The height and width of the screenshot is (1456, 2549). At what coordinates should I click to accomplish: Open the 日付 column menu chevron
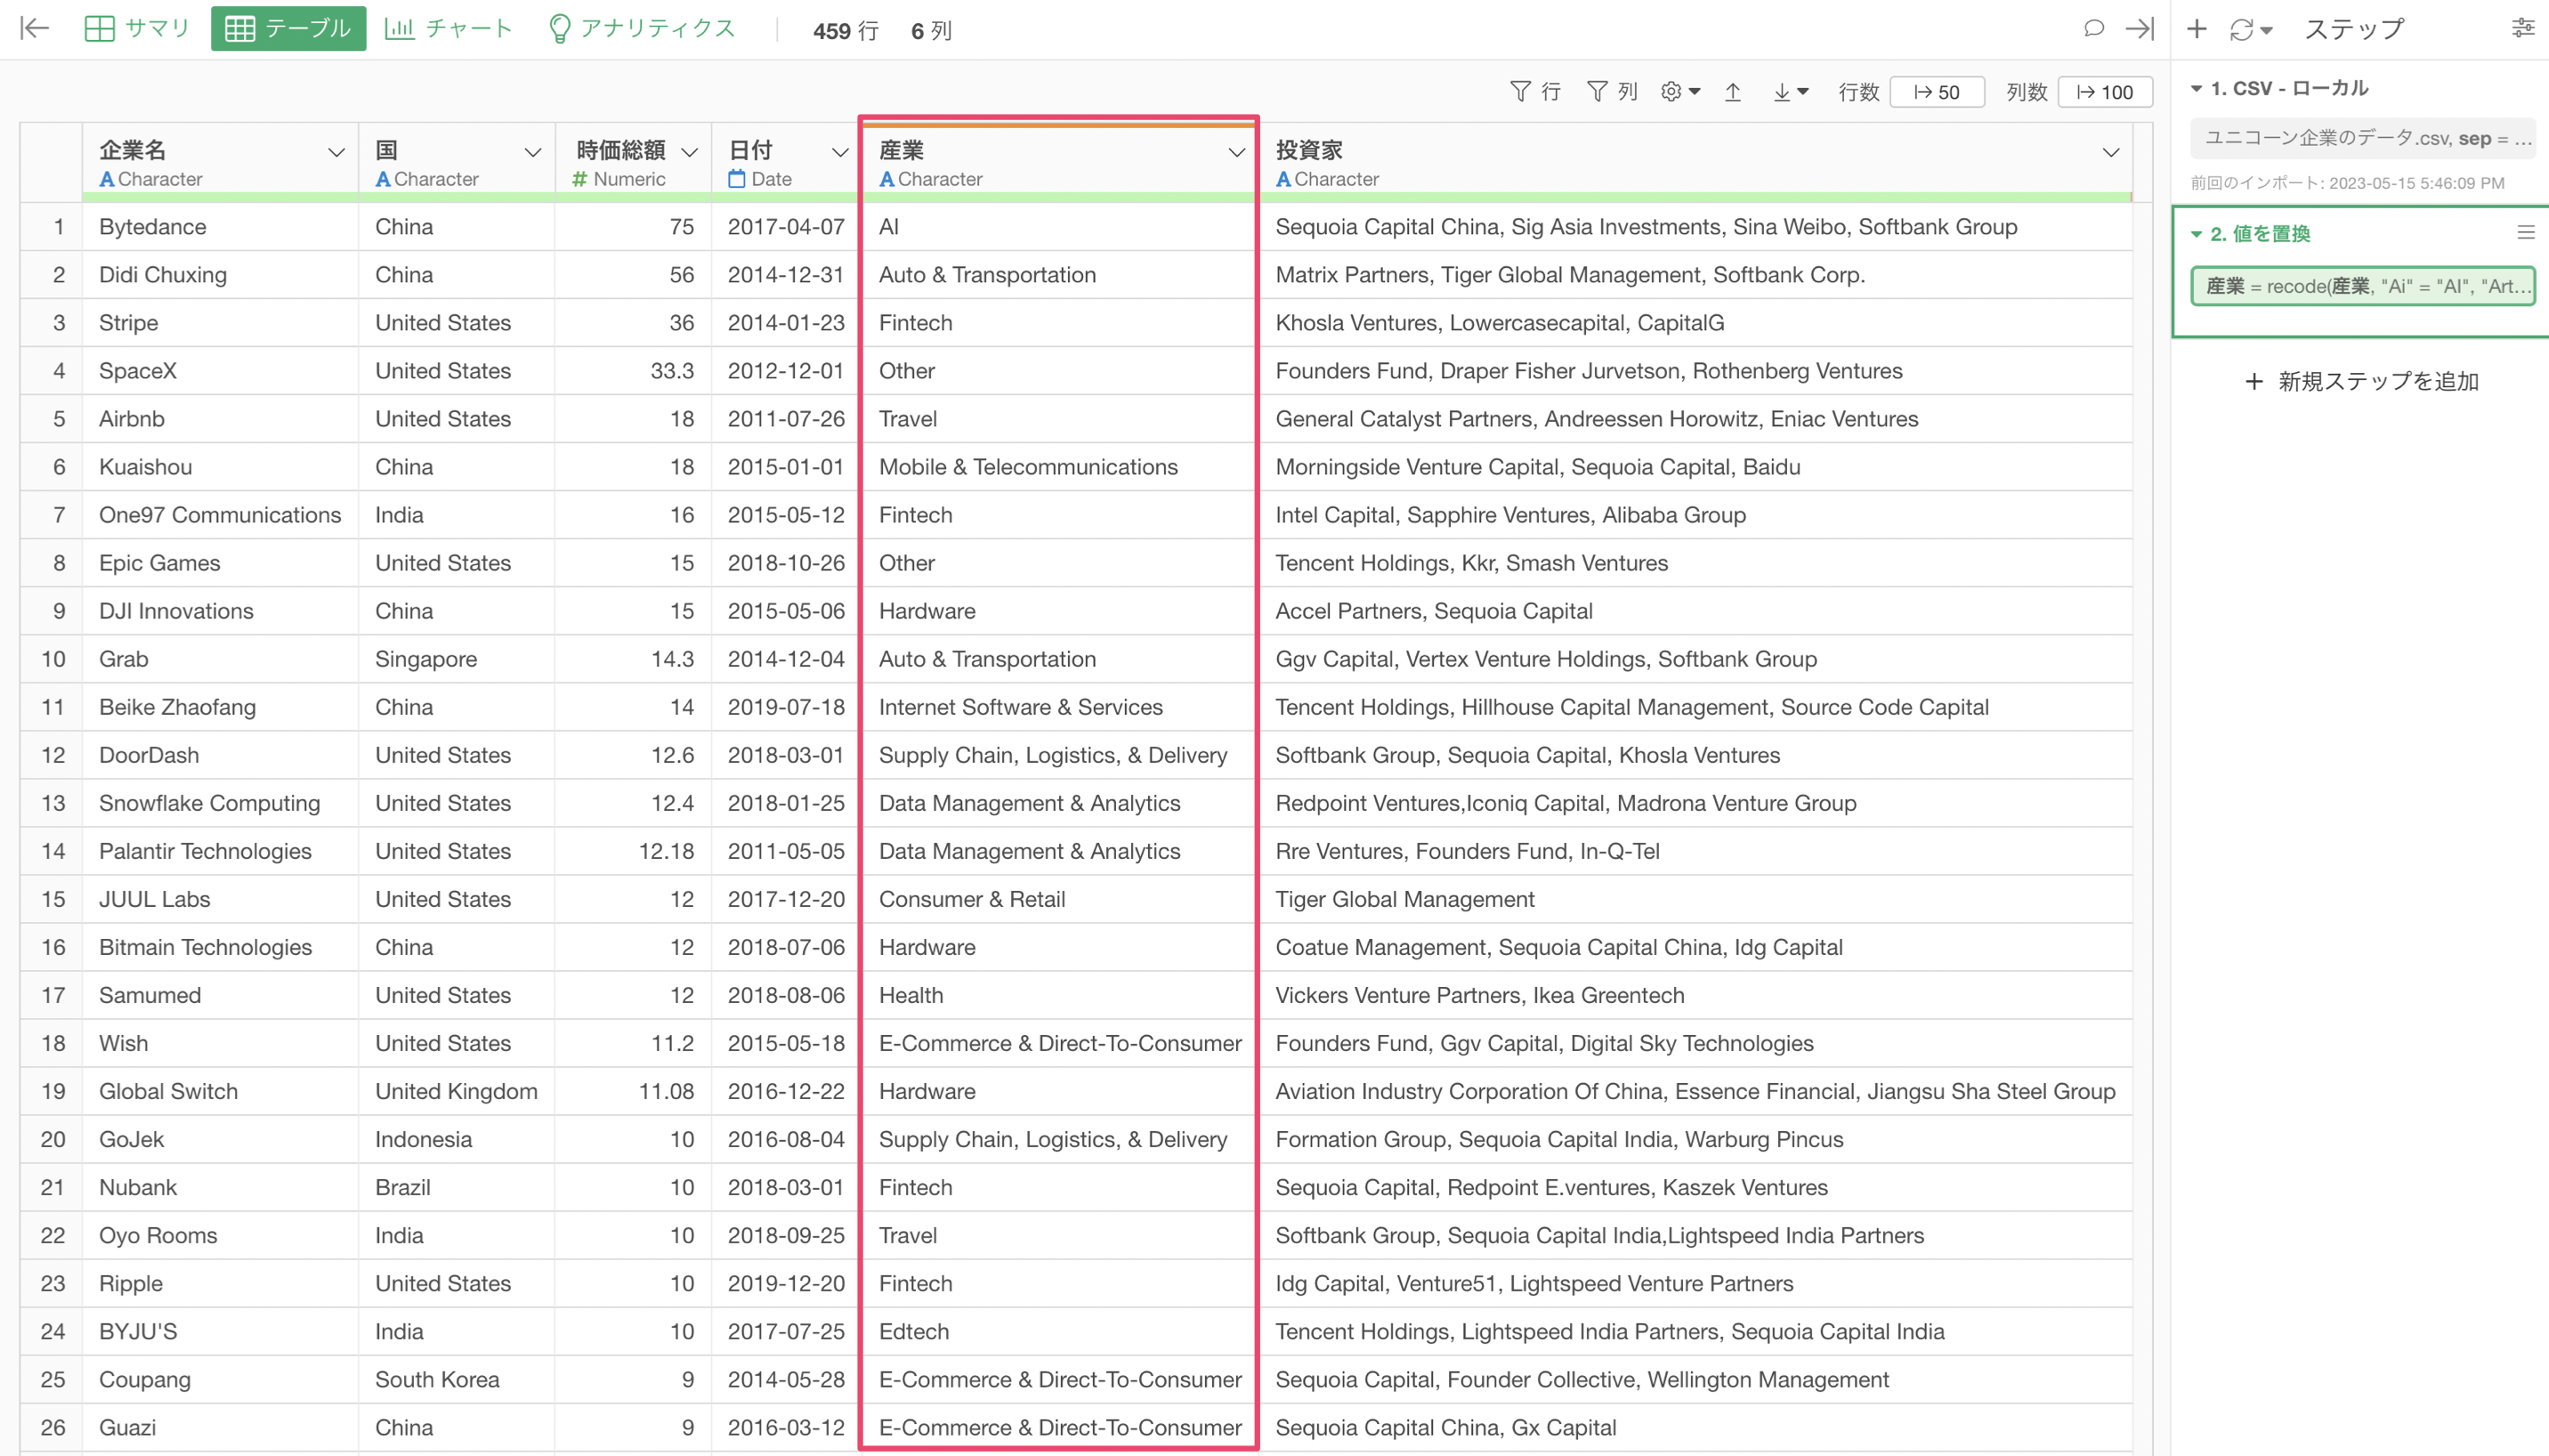840,152
